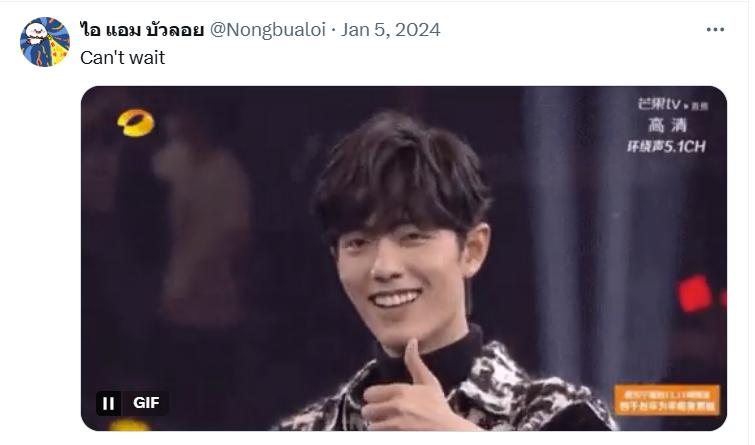Open the tweet's more options menu
The height and width of the screenshot is (445, 755).
715,30
